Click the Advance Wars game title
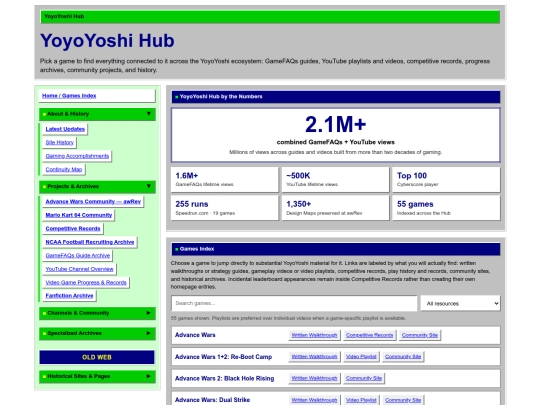540x405 pixels. 195,335
